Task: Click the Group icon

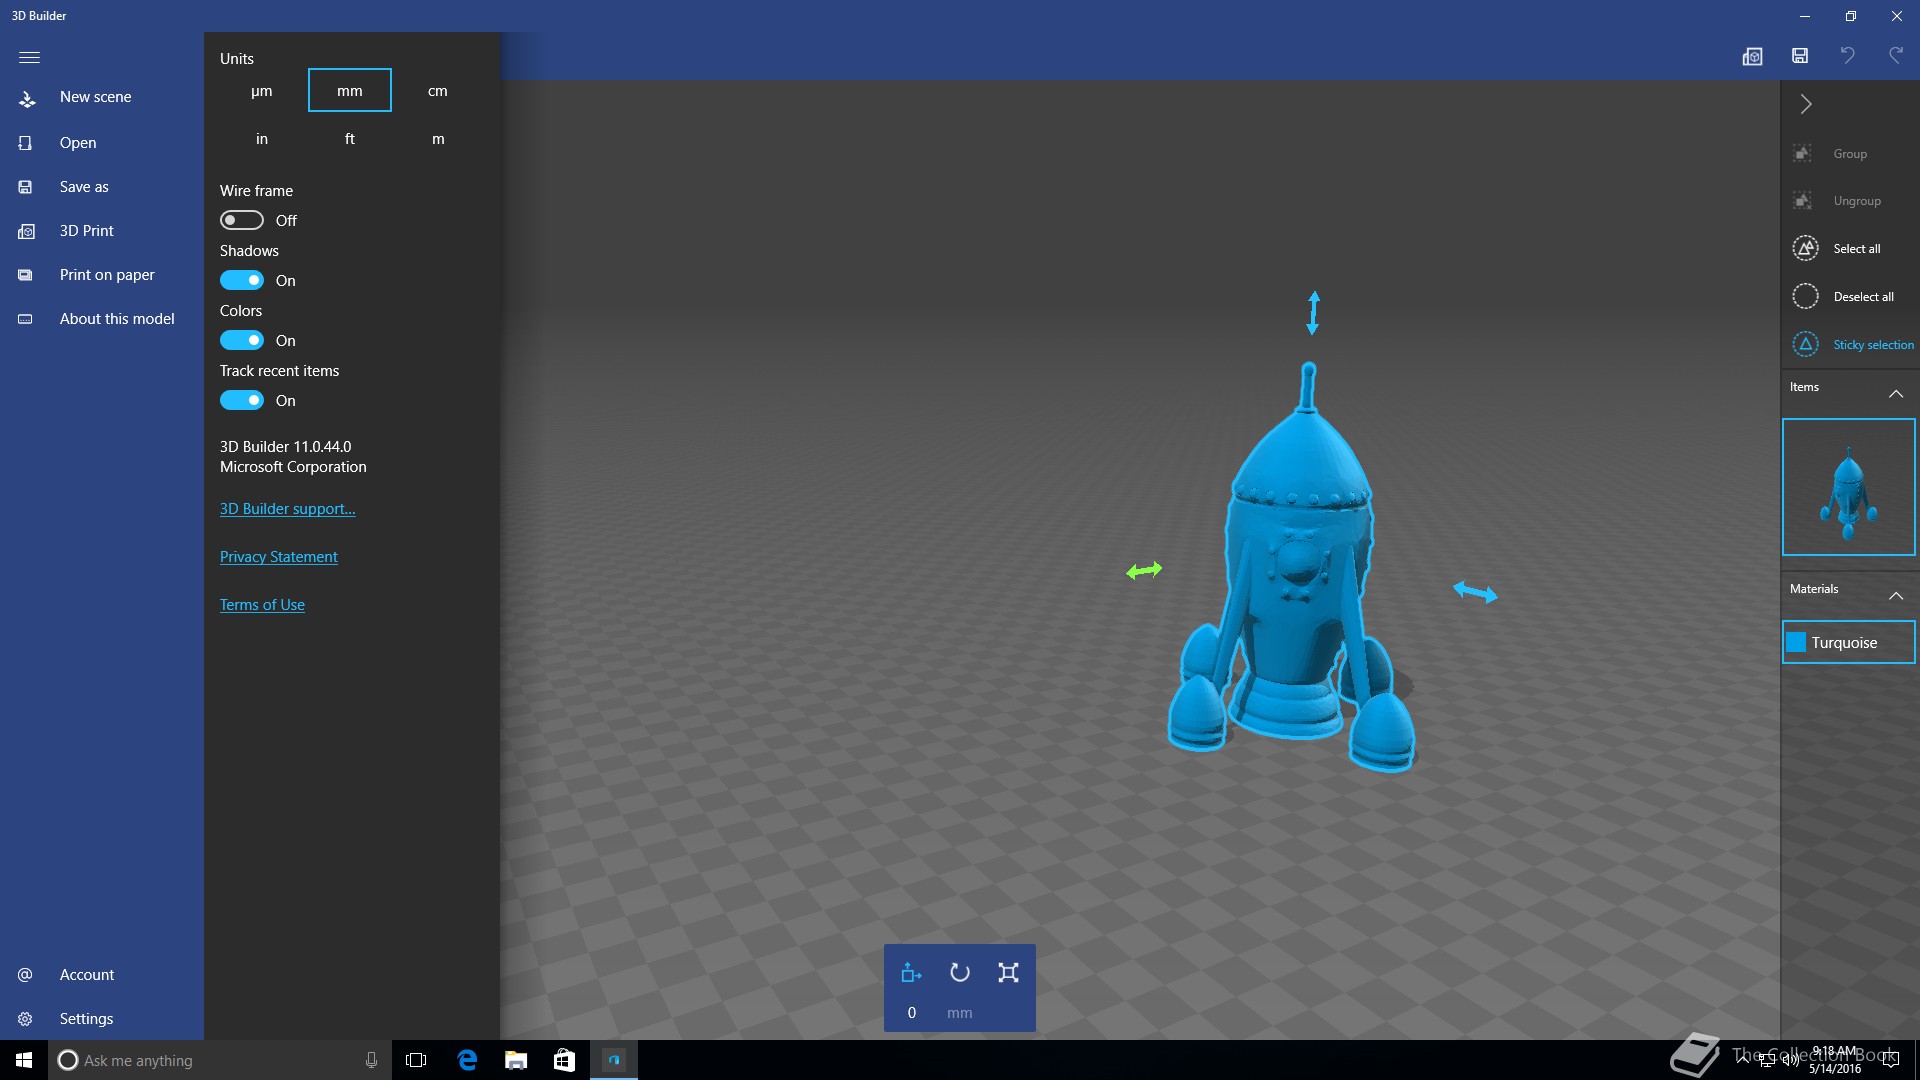Action: pyautogui.click(x=1802, y=154)
